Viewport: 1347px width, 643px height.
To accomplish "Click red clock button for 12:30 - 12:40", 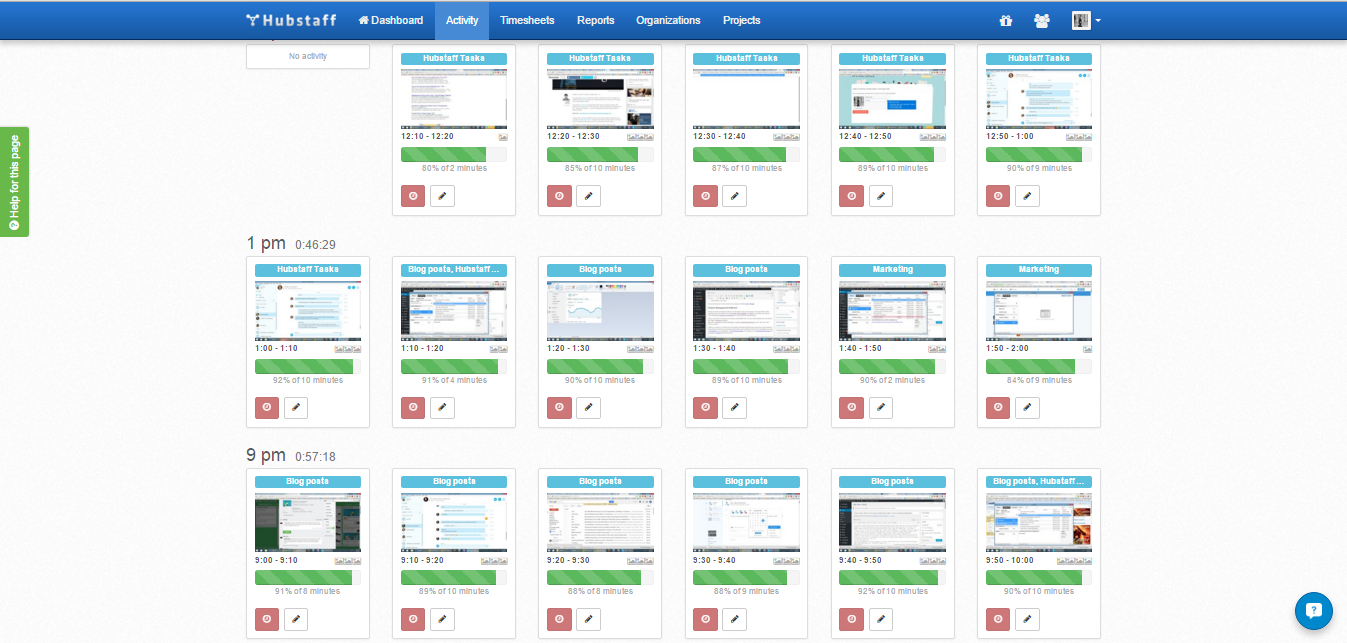I will point(705,196).
